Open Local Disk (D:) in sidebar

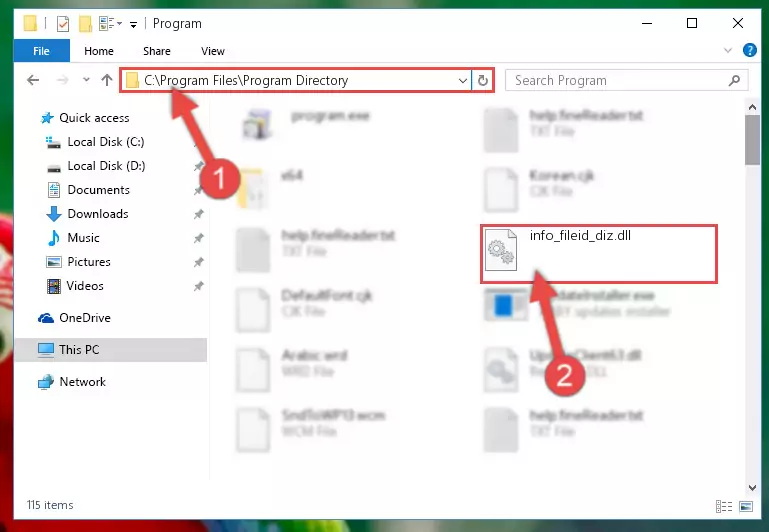tap(106, 166)
